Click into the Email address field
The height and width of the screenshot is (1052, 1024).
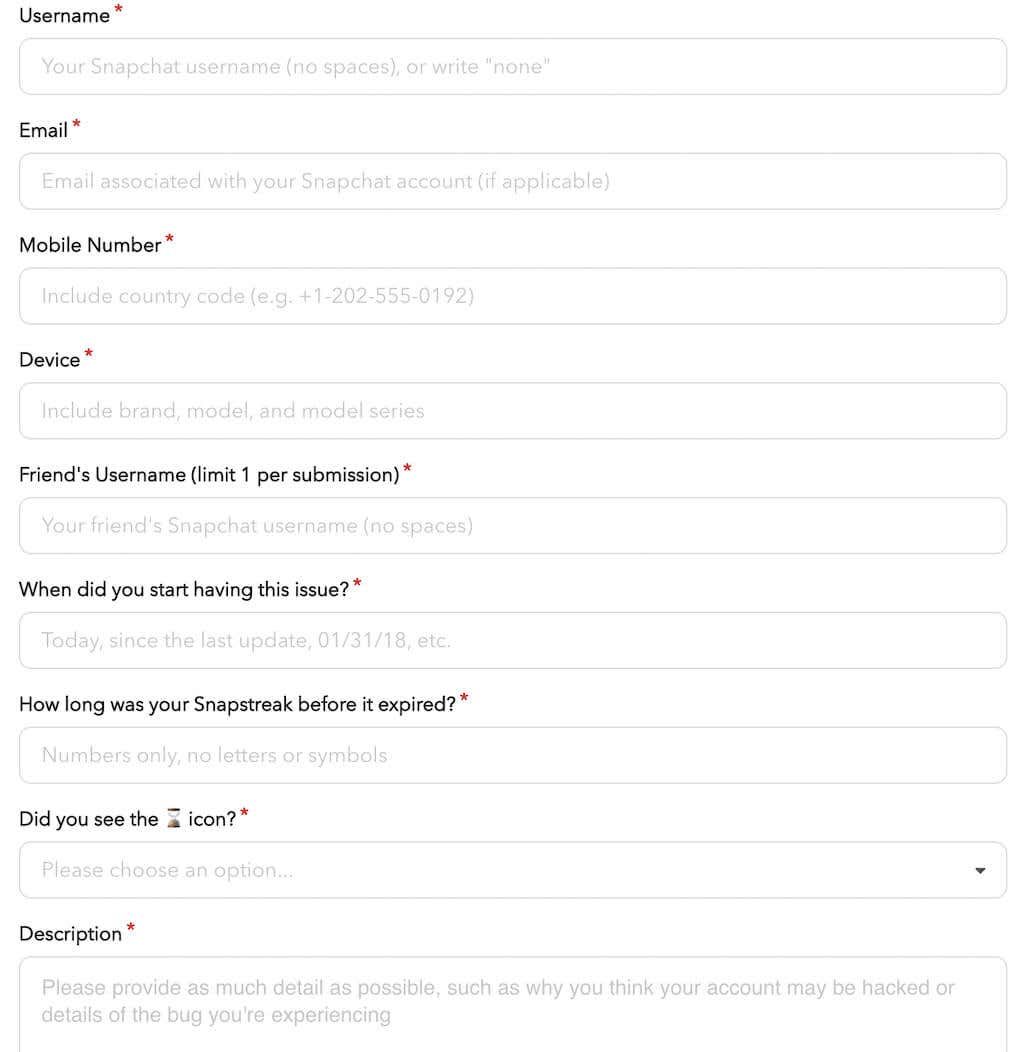tap(512, 181)
